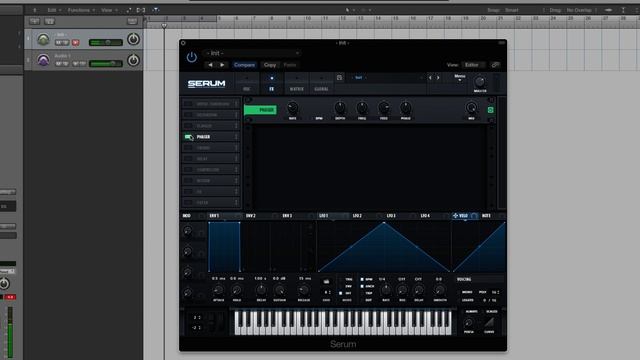Switch to Serum Global tab

point(321,83)
